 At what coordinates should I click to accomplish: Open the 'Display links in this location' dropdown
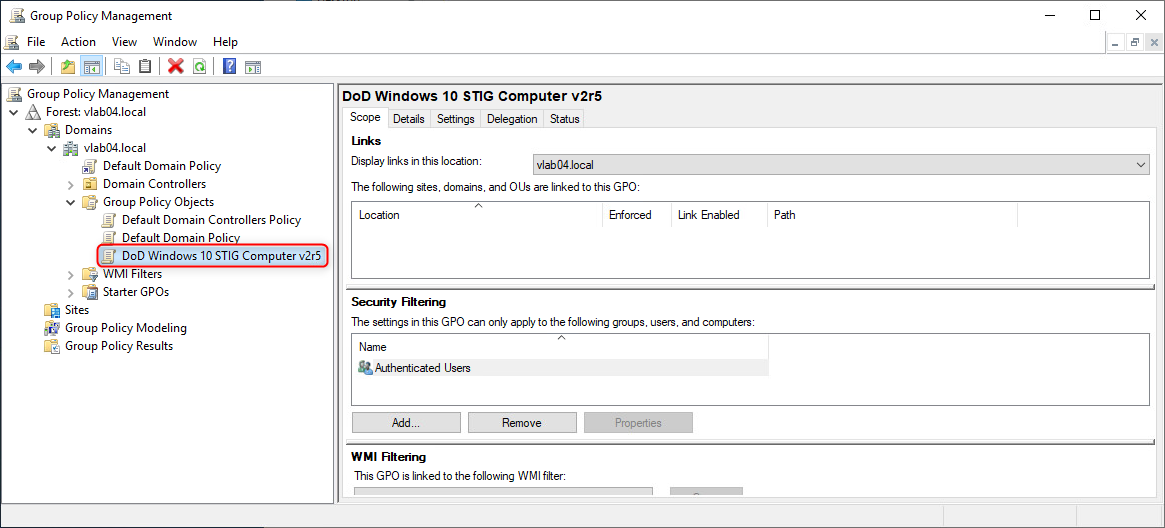click(840, 164)
